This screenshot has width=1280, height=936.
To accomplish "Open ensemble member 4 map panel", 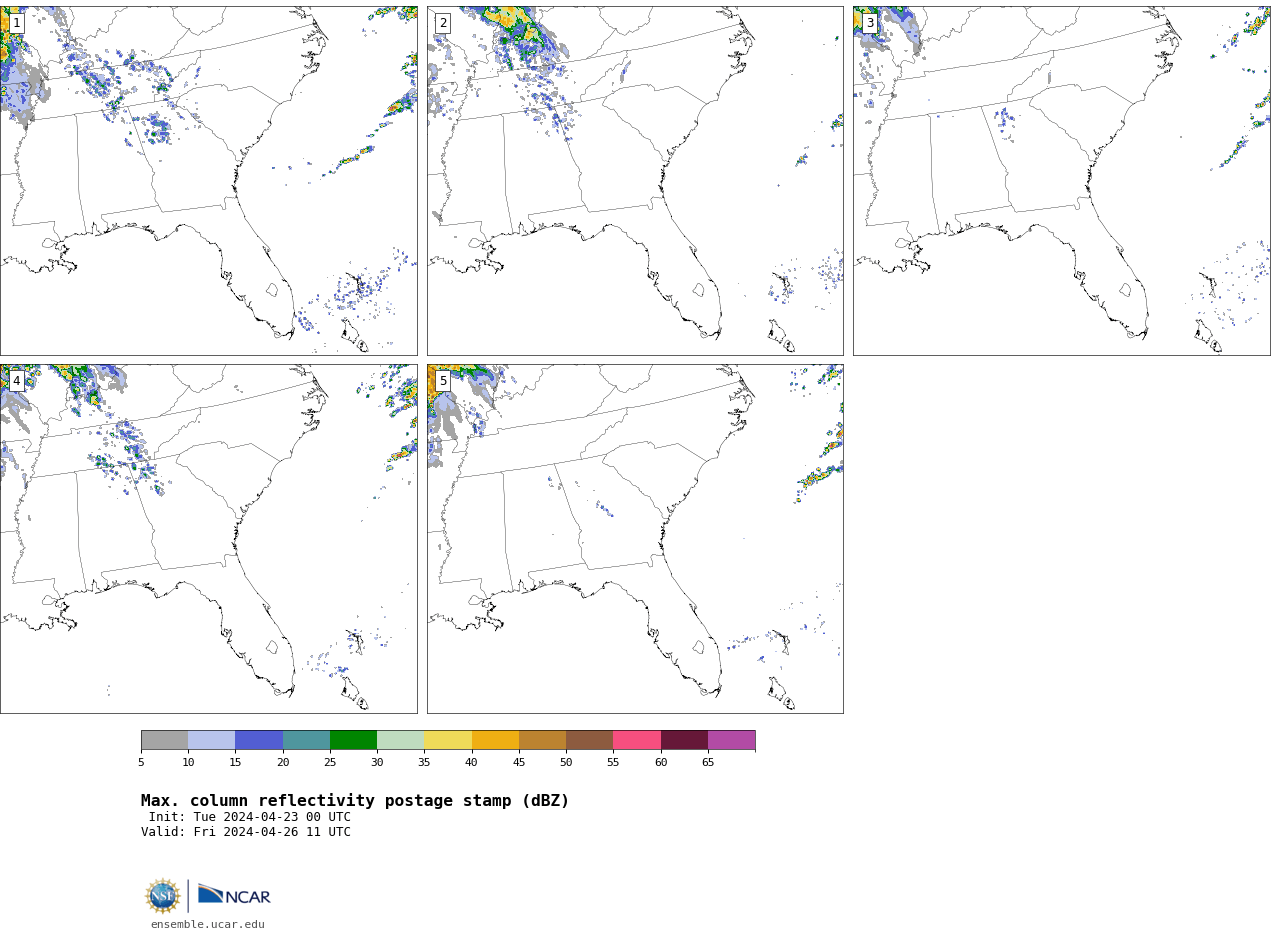I will tap(209, 539).
